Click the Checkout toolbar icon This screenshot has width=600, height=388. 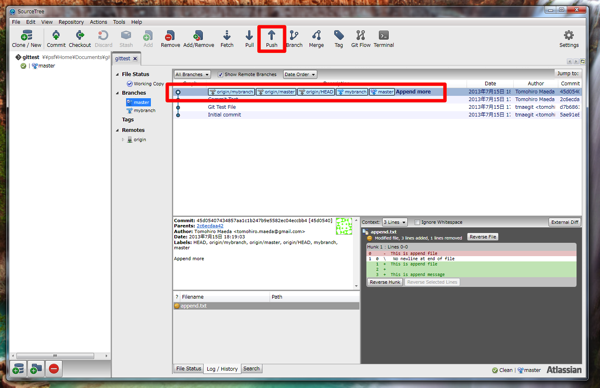pyautogui.click(x=80, y=39)
